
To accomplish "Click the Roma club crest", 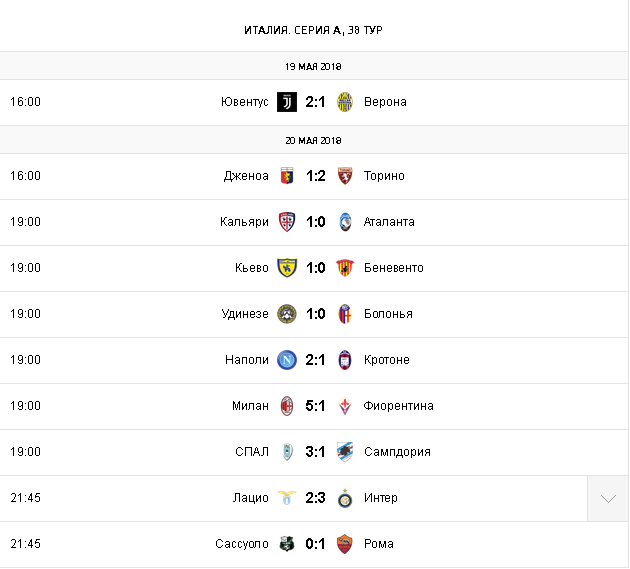I will (x=346, y=544).
